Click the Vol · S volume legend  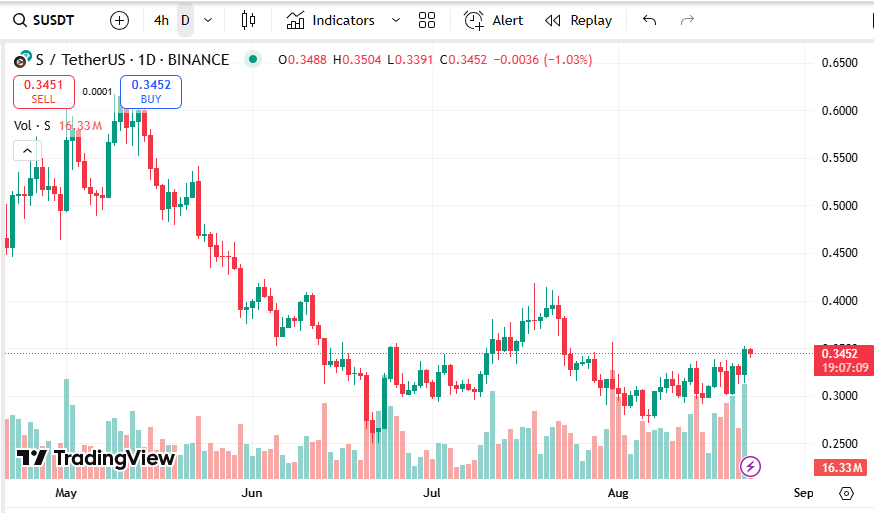tap(32, 125)
